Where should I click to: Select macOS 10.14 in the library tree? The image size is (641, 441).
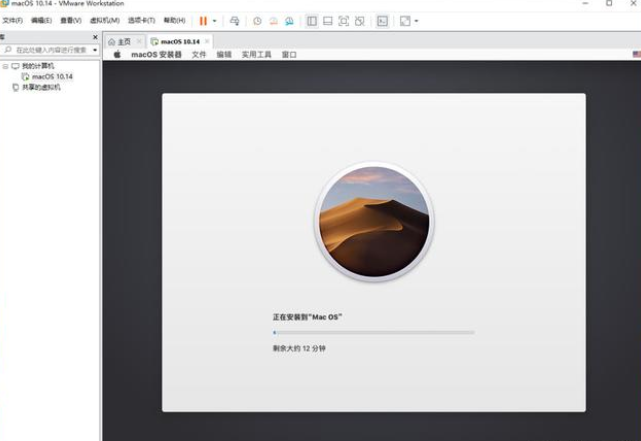(x=51, y=76)
